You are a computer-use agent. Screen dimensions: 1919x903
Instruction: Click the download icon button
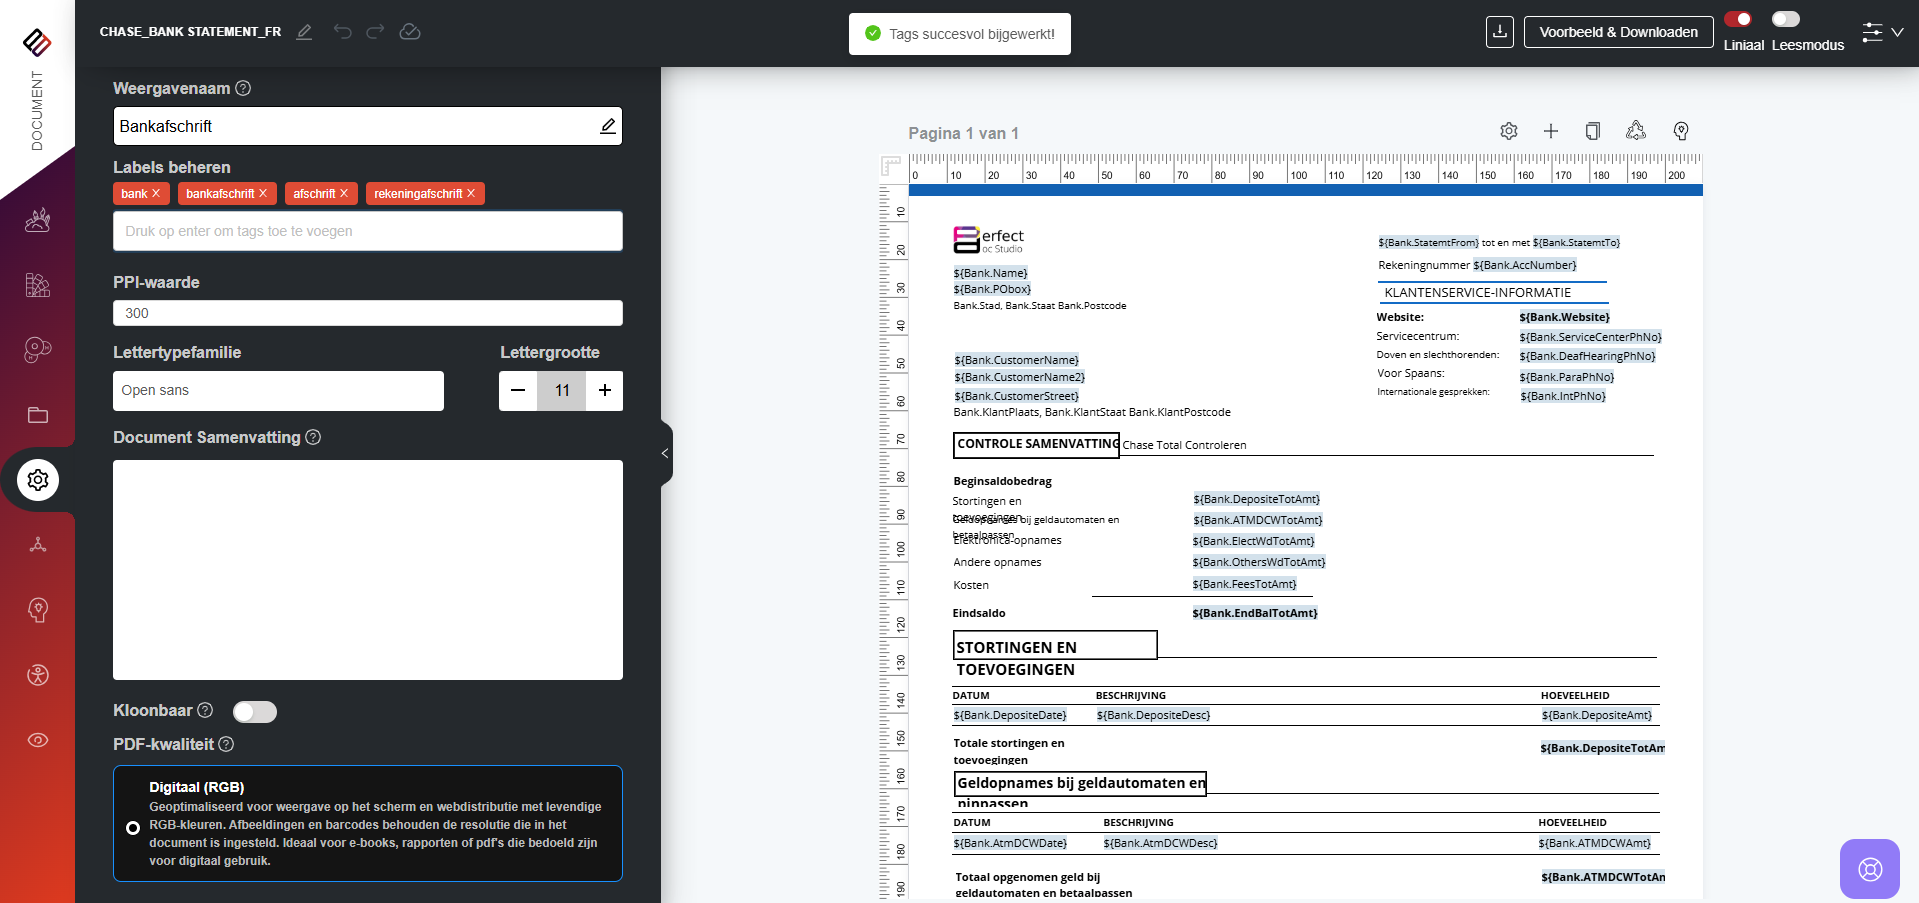click(x=1499, y=32)
